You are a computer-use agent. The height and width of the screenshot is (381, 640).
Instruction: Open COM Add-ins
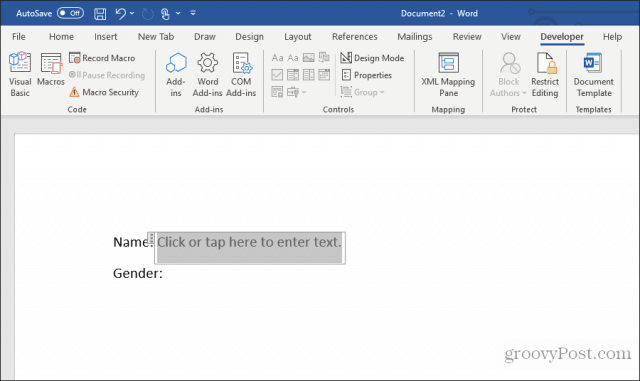pos(241,75)
